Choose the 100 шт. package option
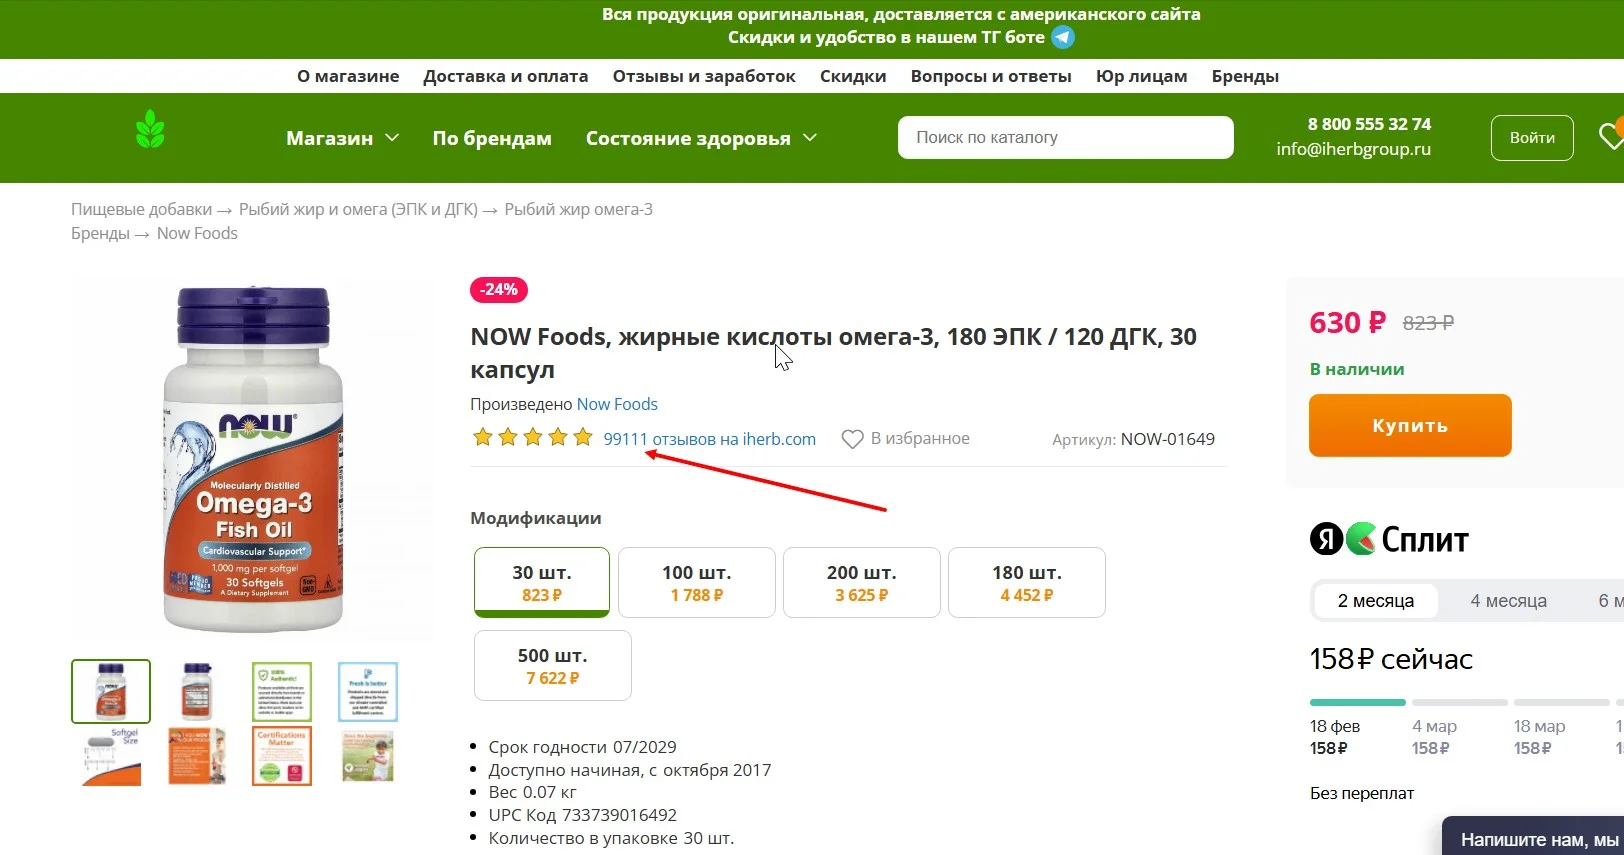Screen dimensions: 1624x855 pyautogui.click(x=697, y=583)
